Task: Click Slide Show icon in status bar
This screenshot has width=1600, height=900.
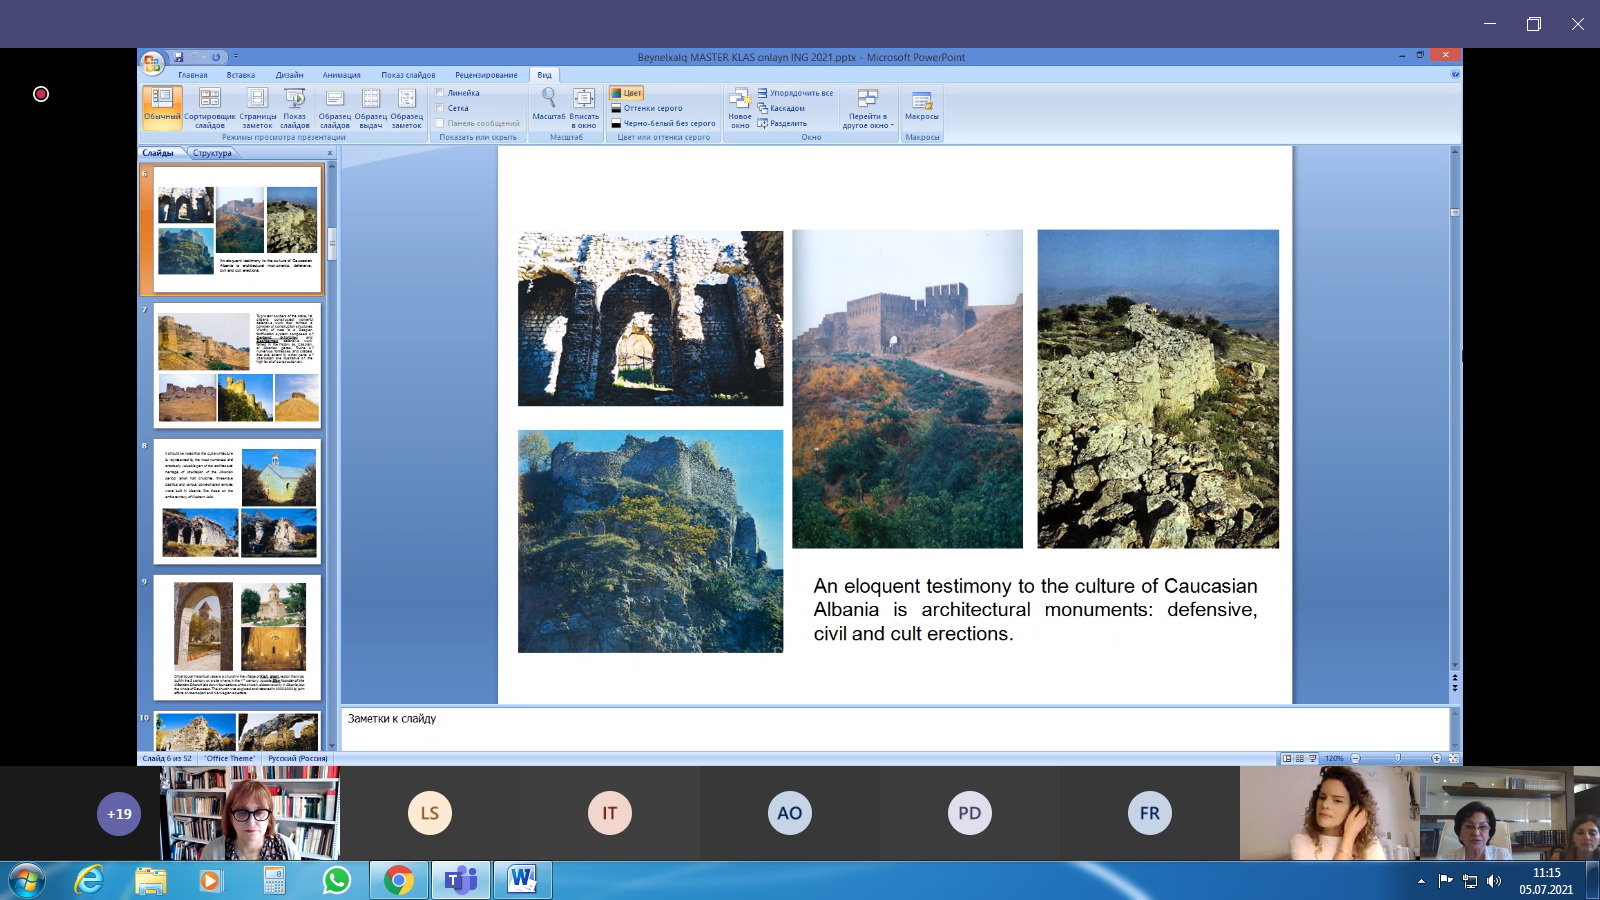Action: [1313, 758]
